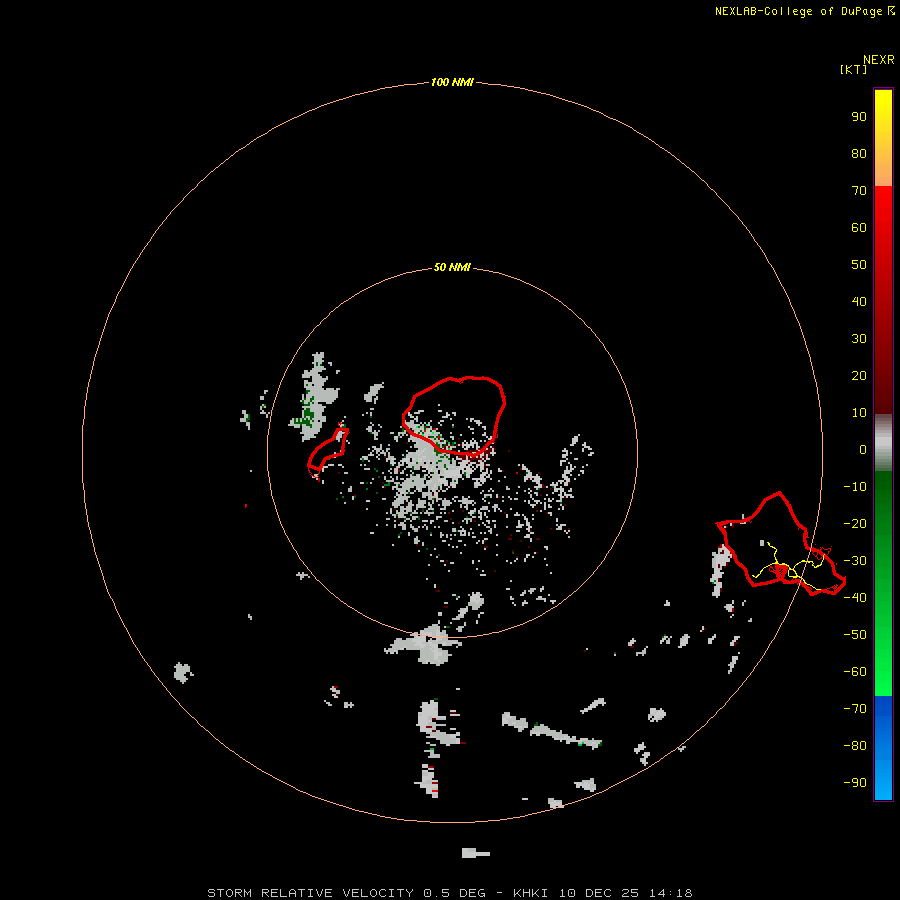Viewport: 900px width, 900px height.
Task: Click the -70 value on the velocity scale
Action: [x=855, y=708]
